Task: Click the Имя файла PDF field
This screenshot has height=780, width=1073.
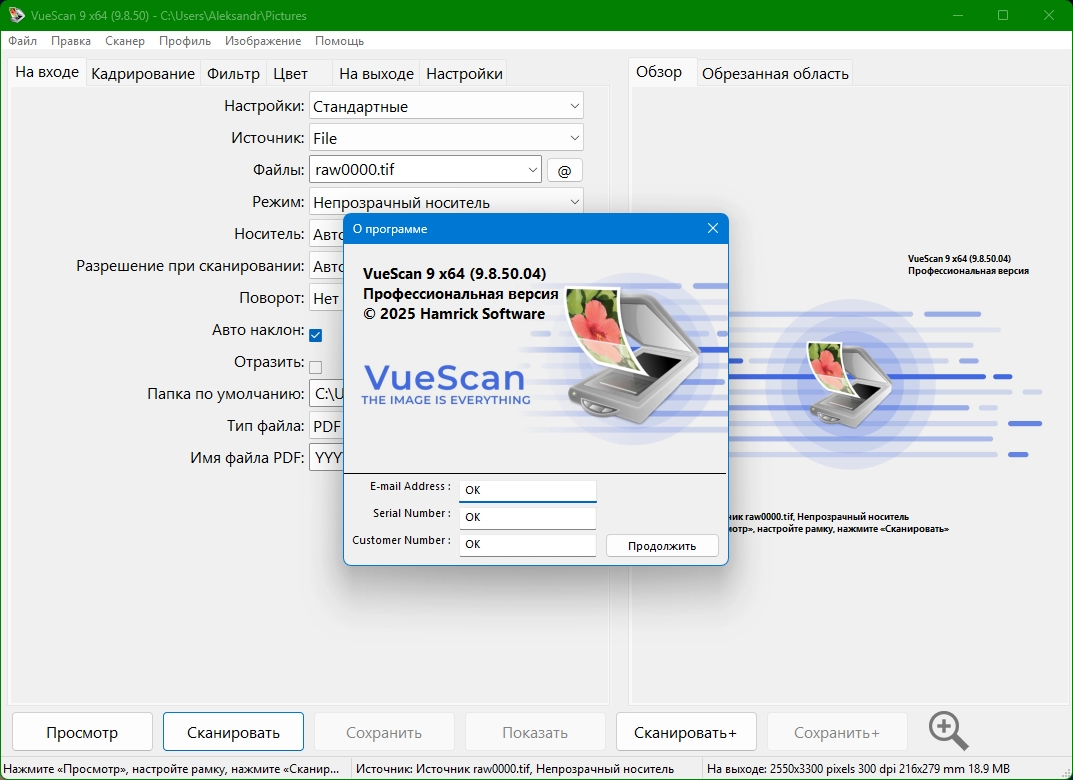Action: coord(326,458)
